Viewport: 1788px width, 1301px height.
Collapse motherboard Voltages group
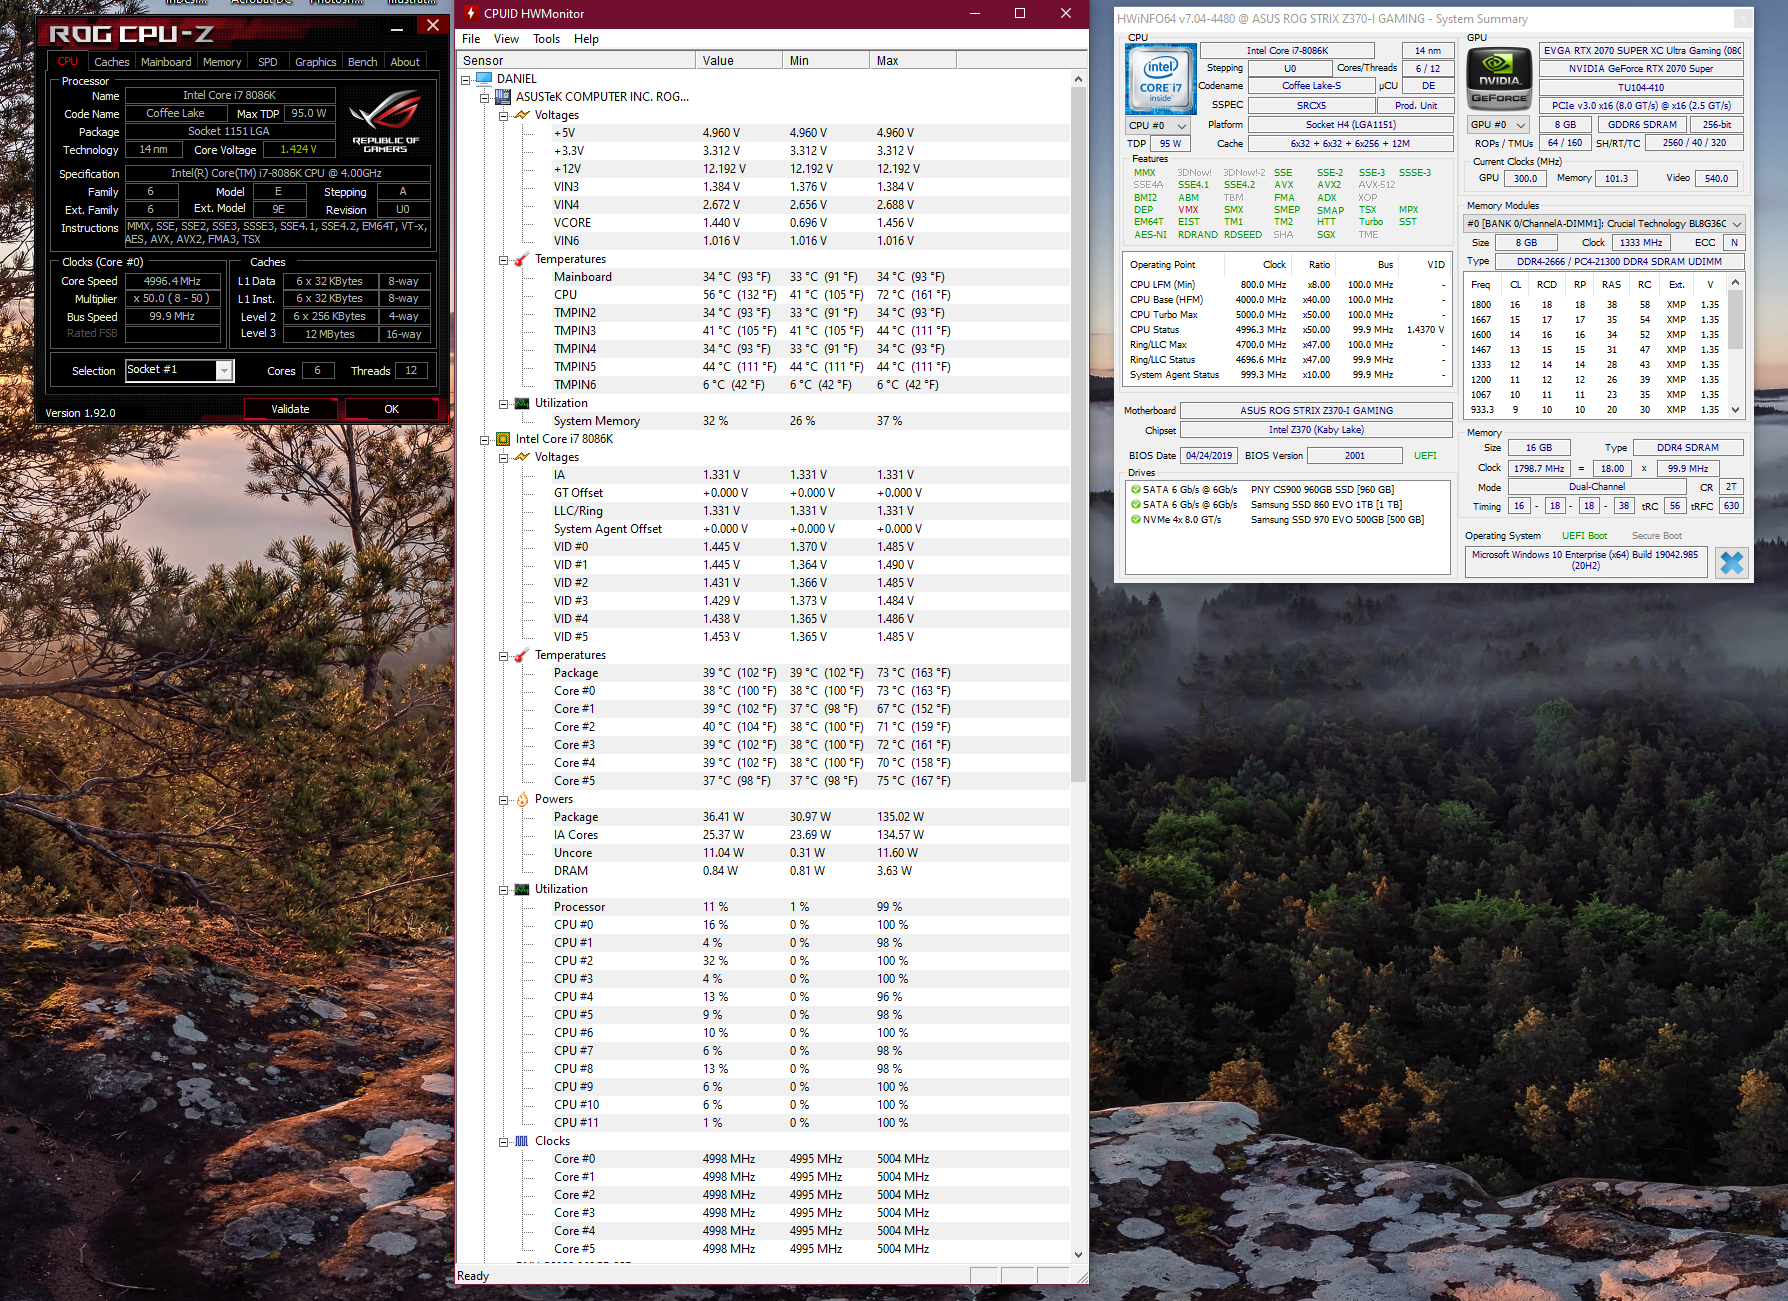(x=504, y=115)
